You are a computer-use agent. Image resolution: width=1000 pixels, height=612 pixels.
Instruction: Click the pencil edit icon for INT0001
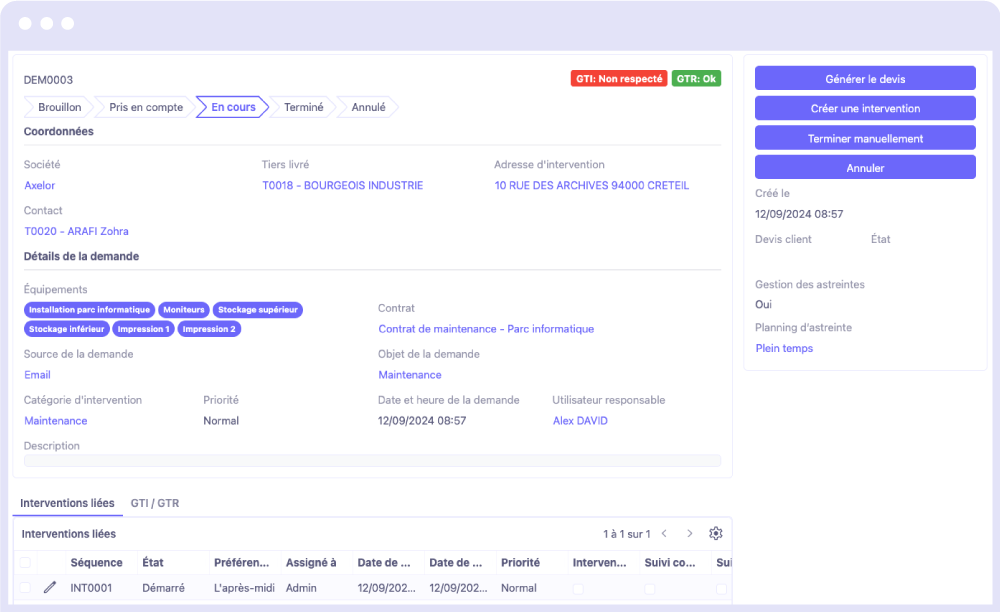tap(50, 588)
